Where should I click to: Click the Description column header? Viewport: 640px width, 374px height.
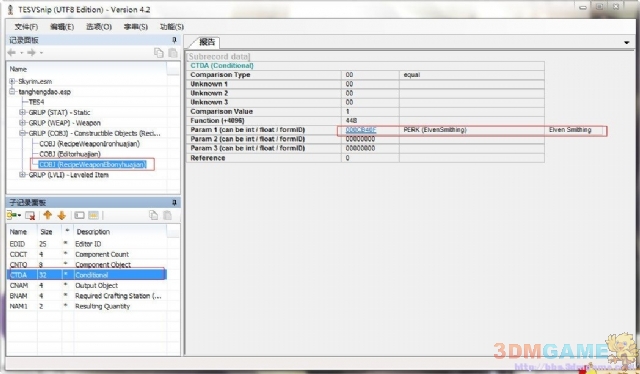point(93,232)
